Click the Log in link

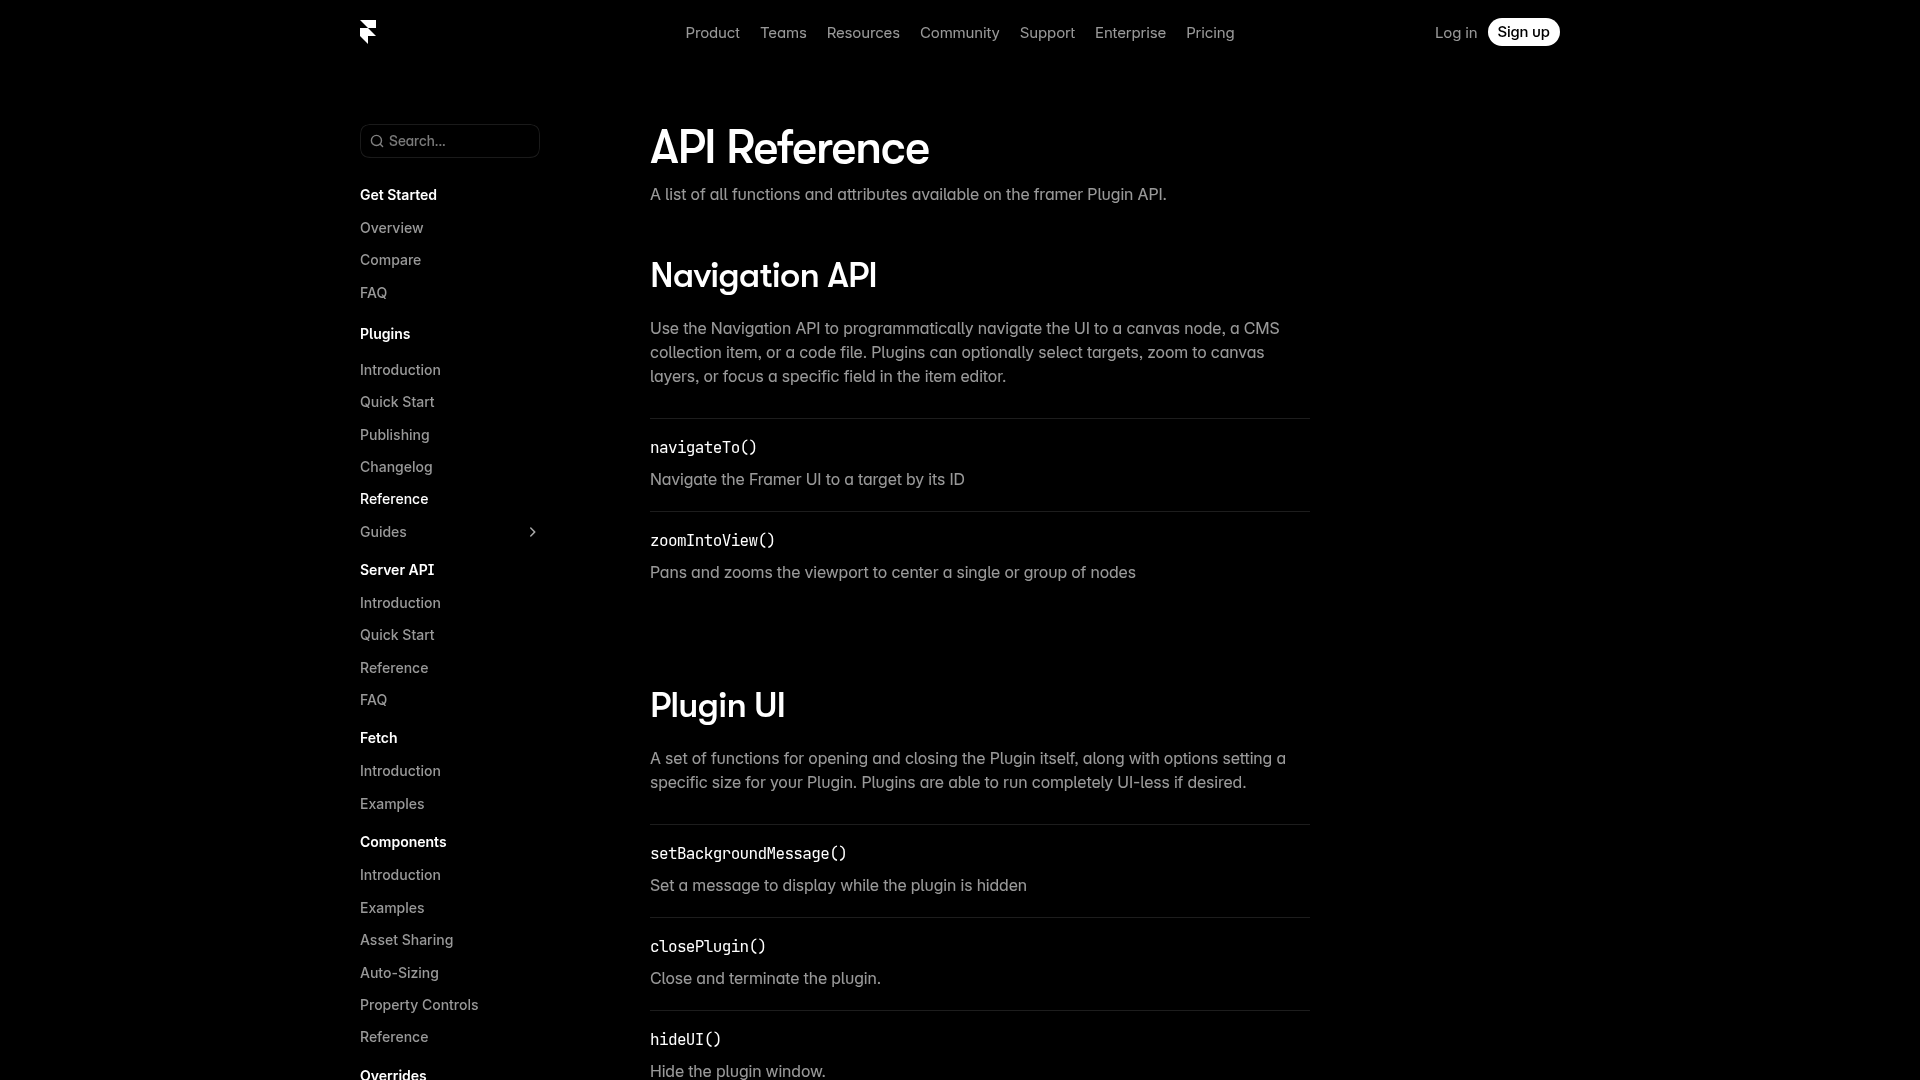pos(1455,33)
